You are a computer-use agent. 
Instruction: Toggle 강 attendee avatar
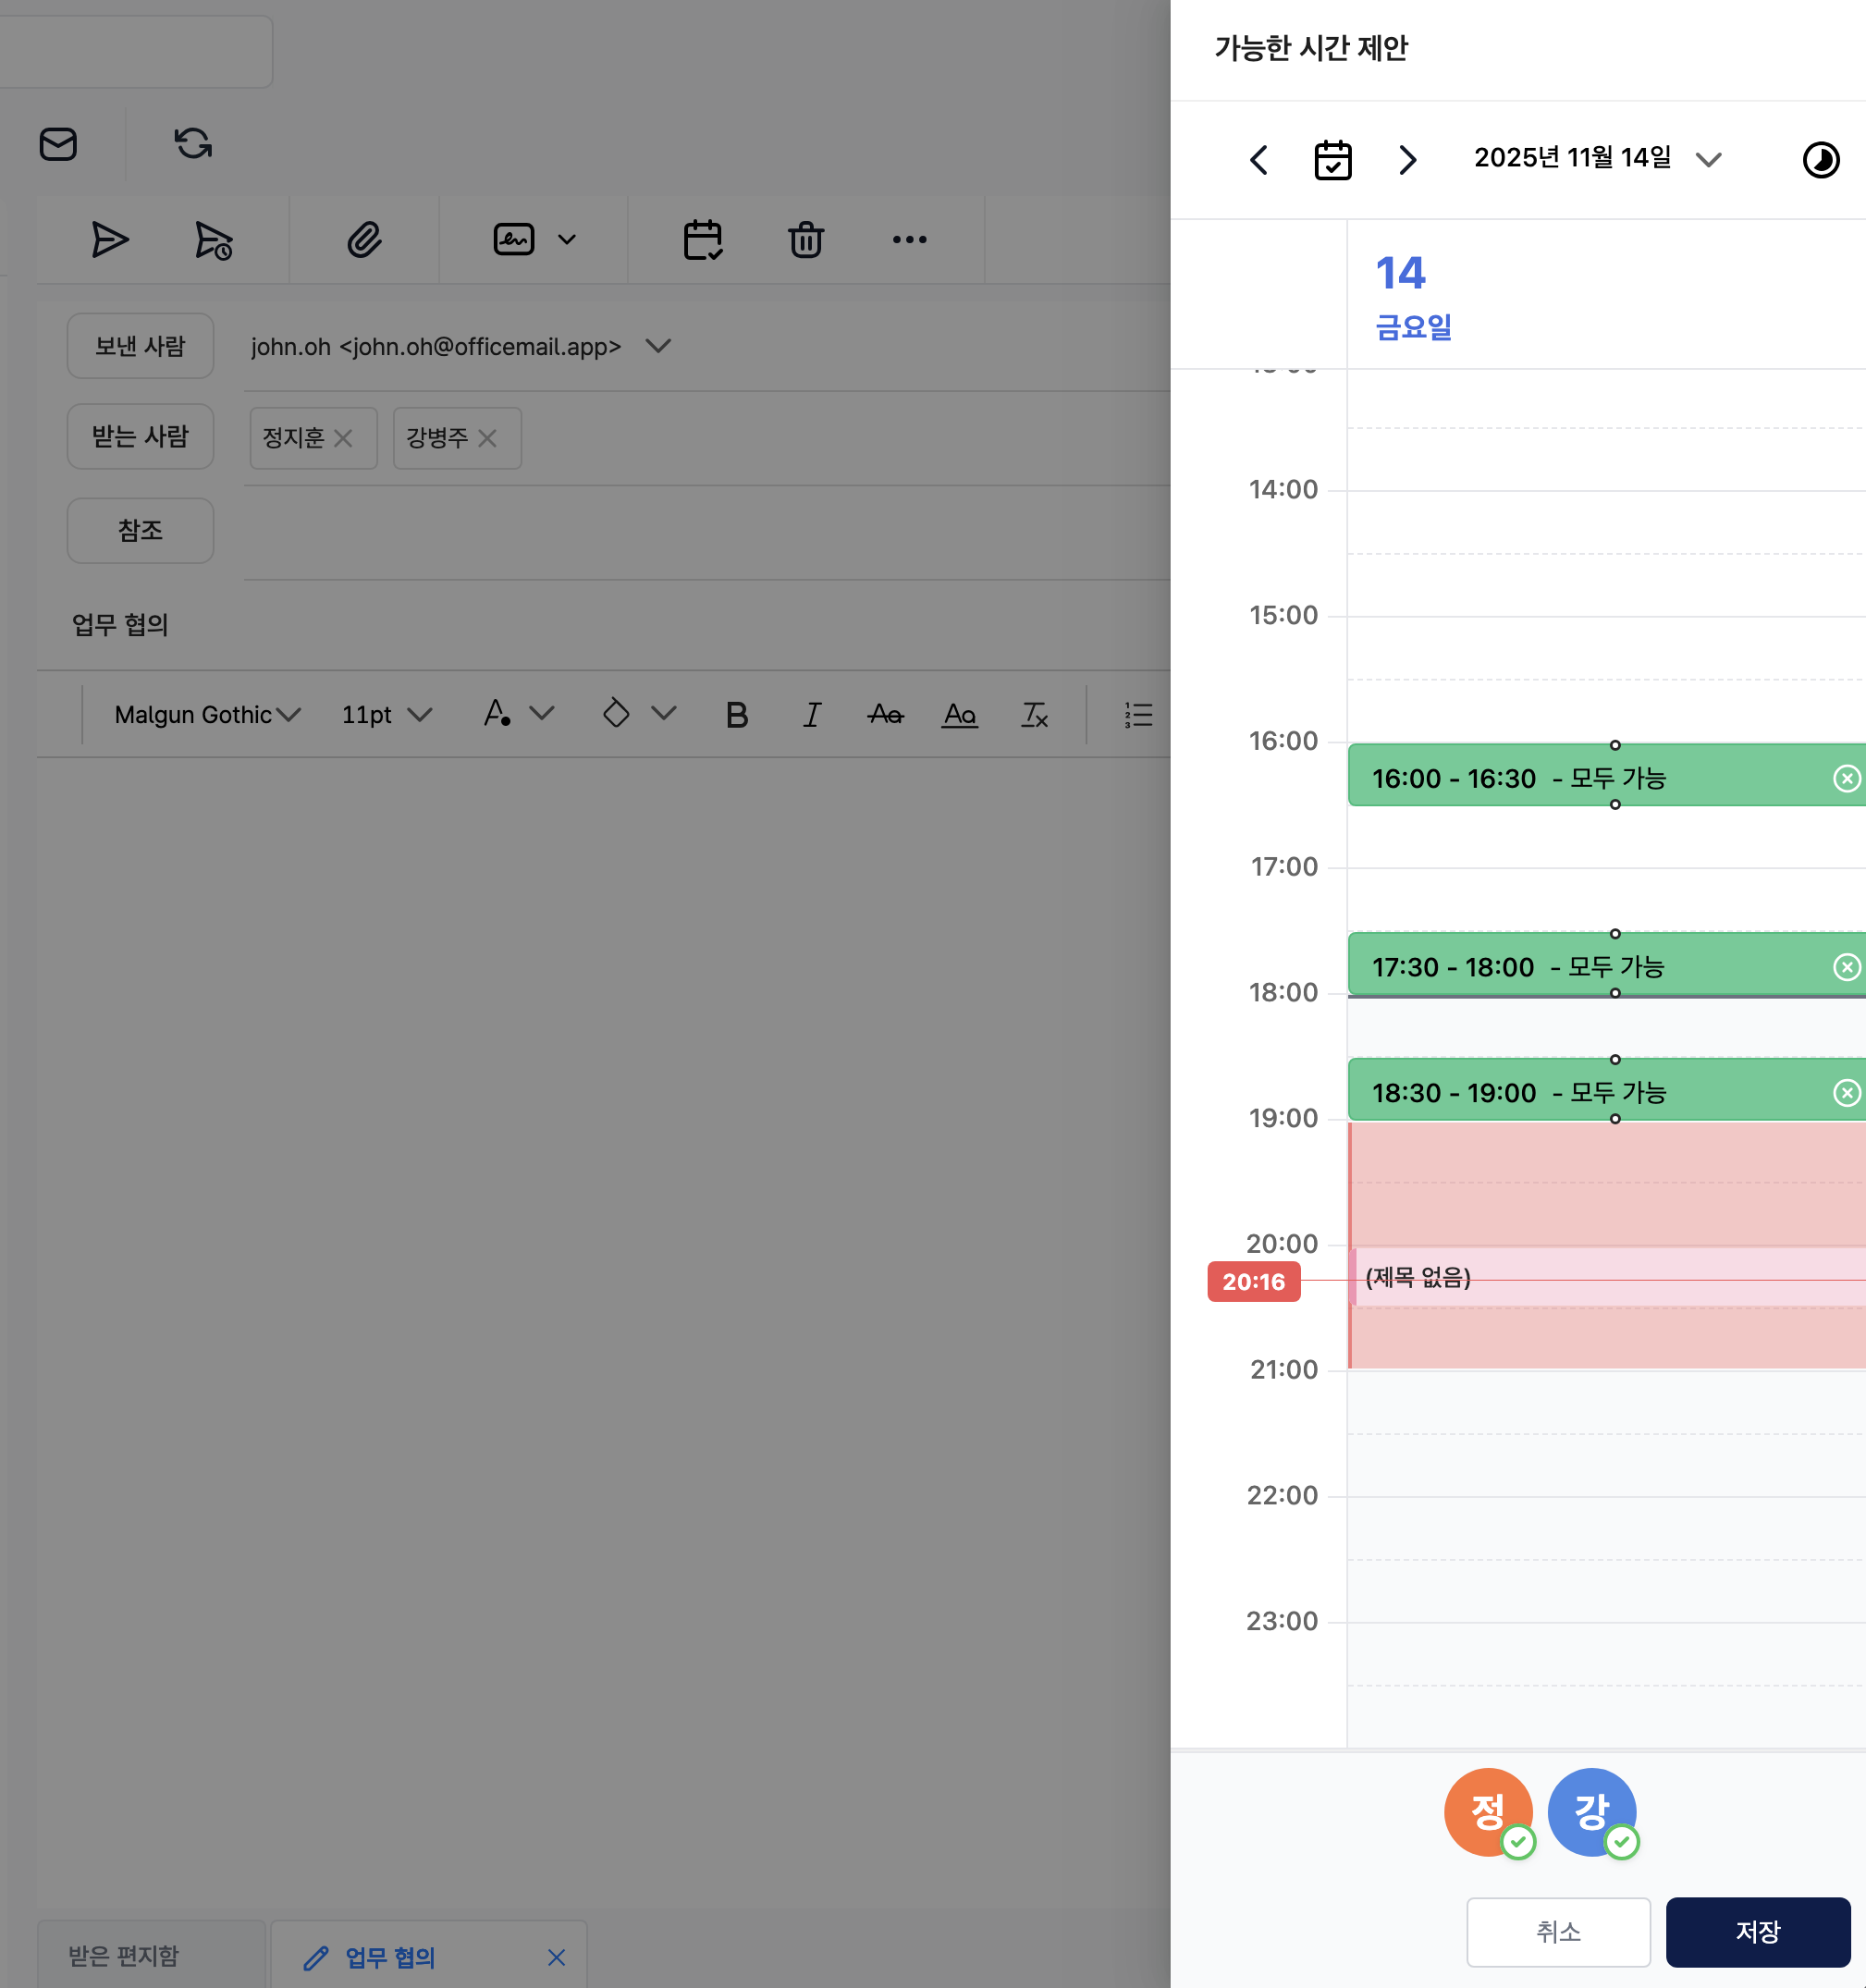1591,1811
